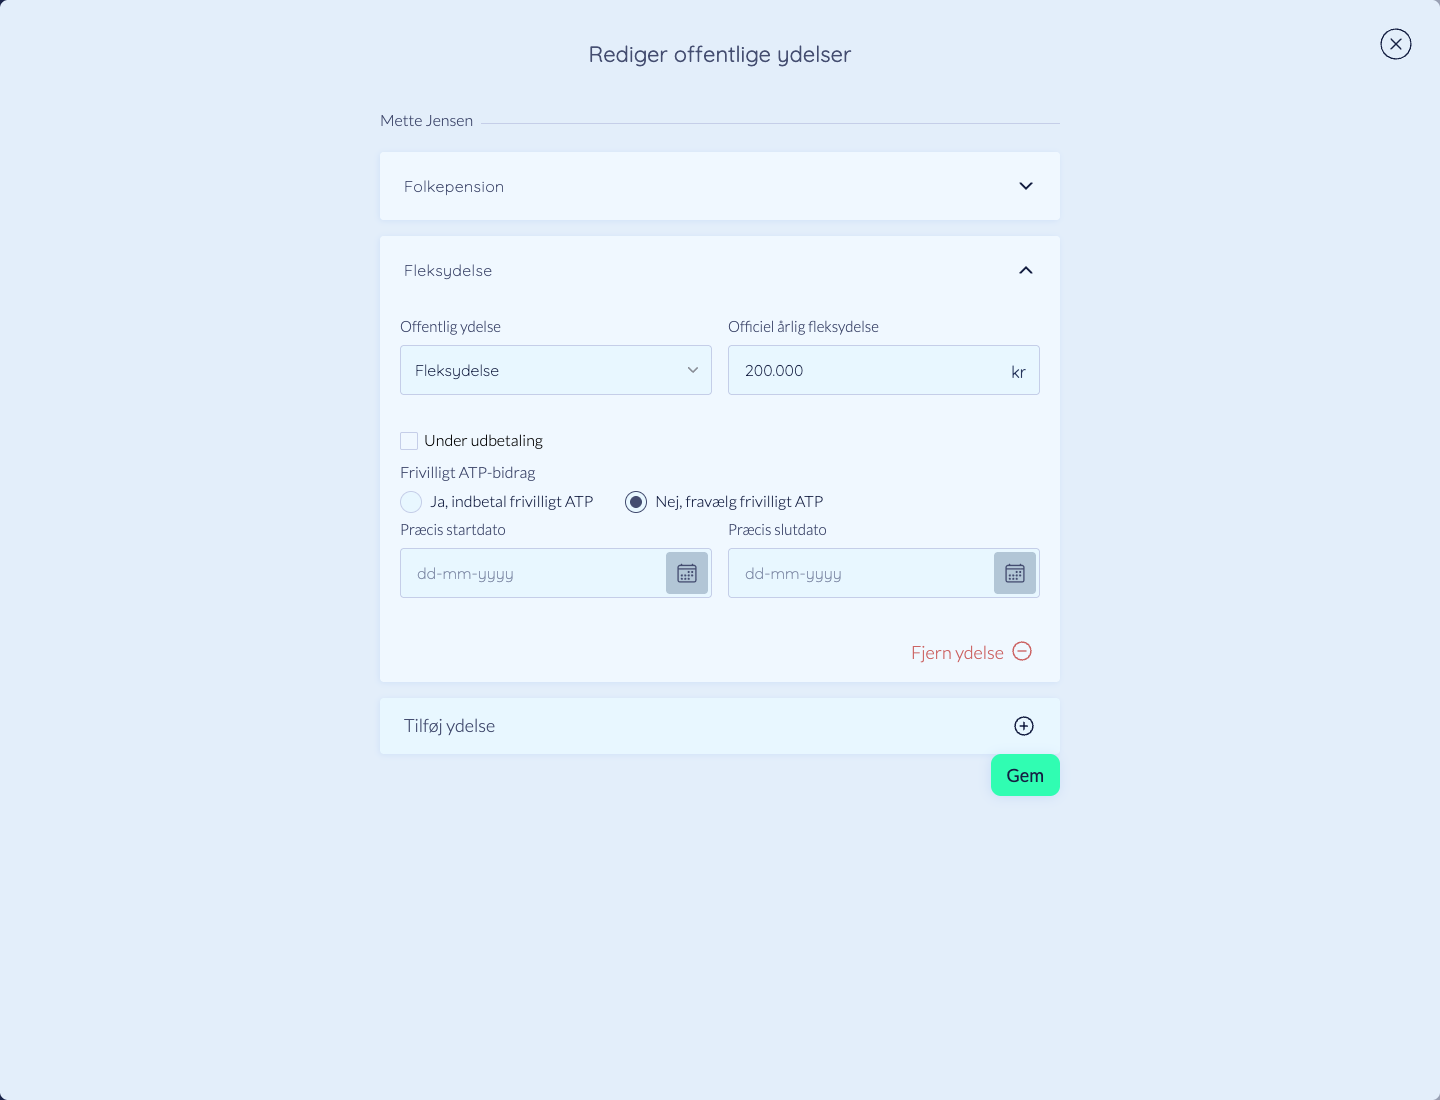The height and width of the screenshot is (1100, 1440).
Task: Select Nej, fravælg frivilligt ATP
Action: coord(636,502)
